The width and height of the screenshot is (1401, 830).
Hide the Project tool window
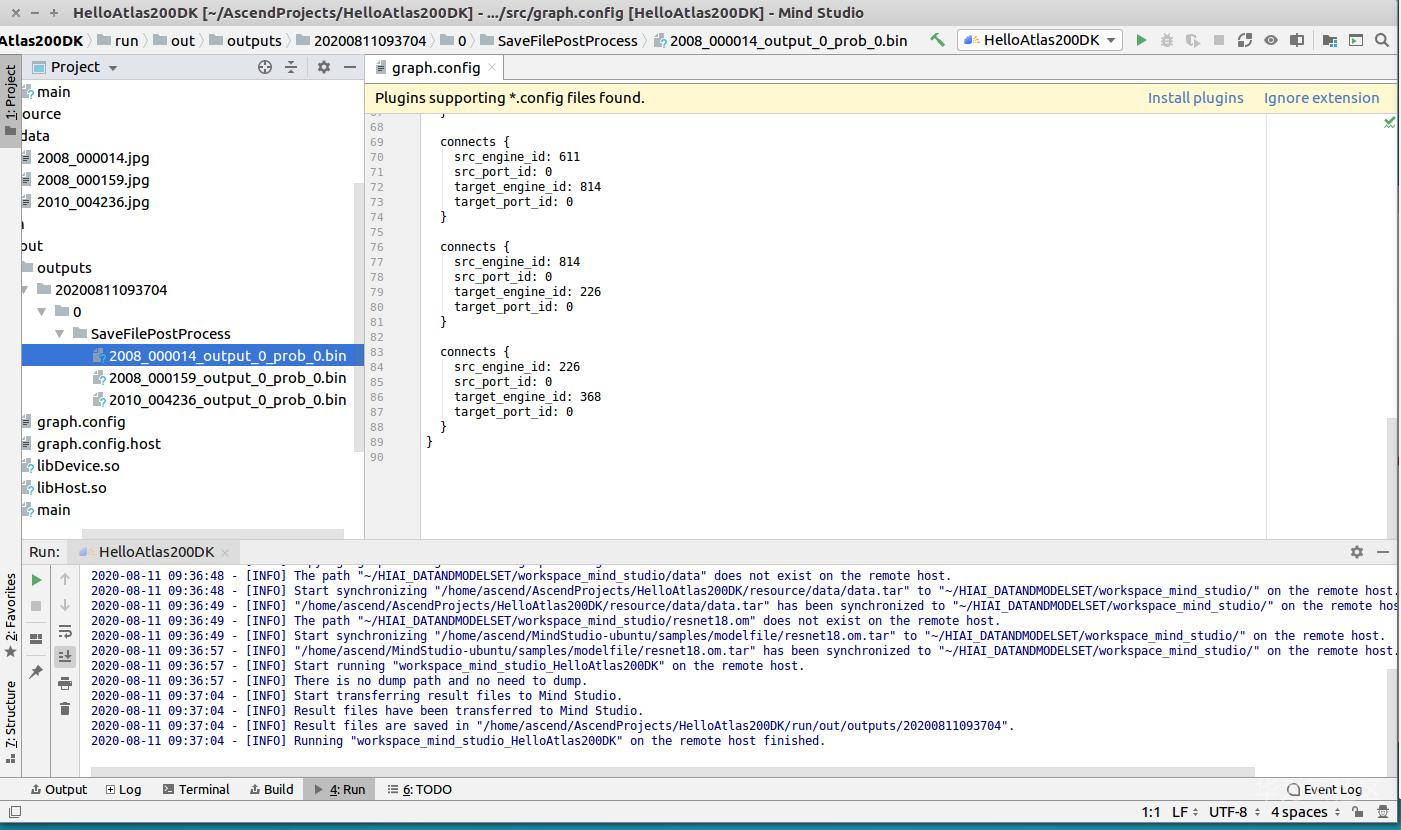pyautogui.click(x=350, y=67)
